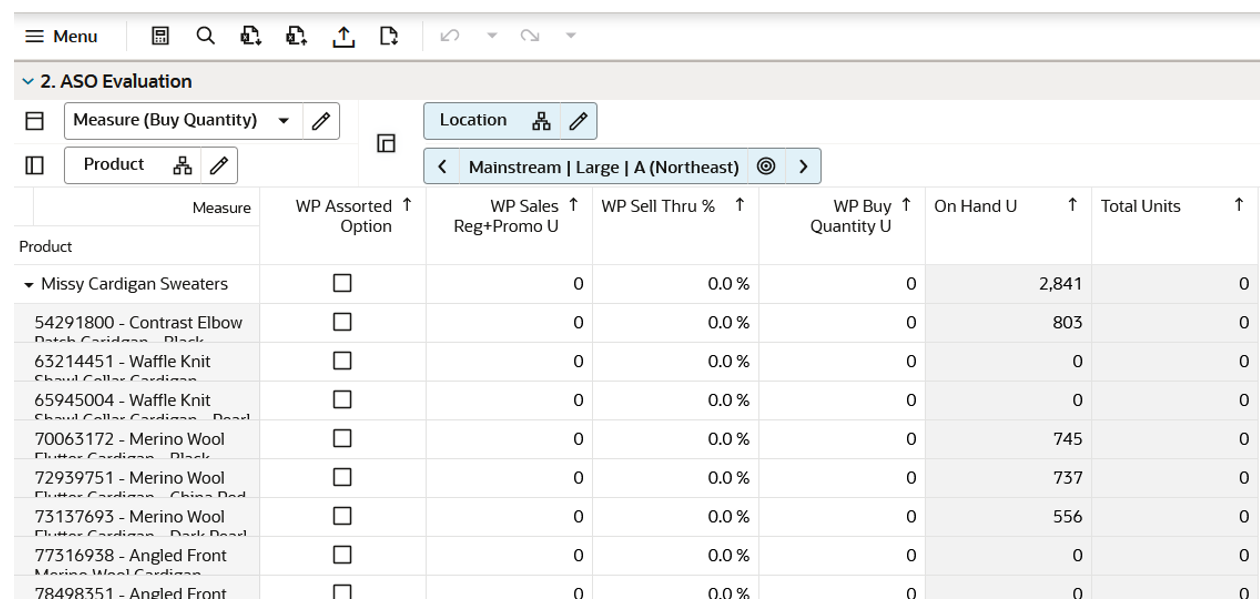Click the page edge layout icon beside Measure
This screenshot has height=602, width=1260.
tap(34, 121)
